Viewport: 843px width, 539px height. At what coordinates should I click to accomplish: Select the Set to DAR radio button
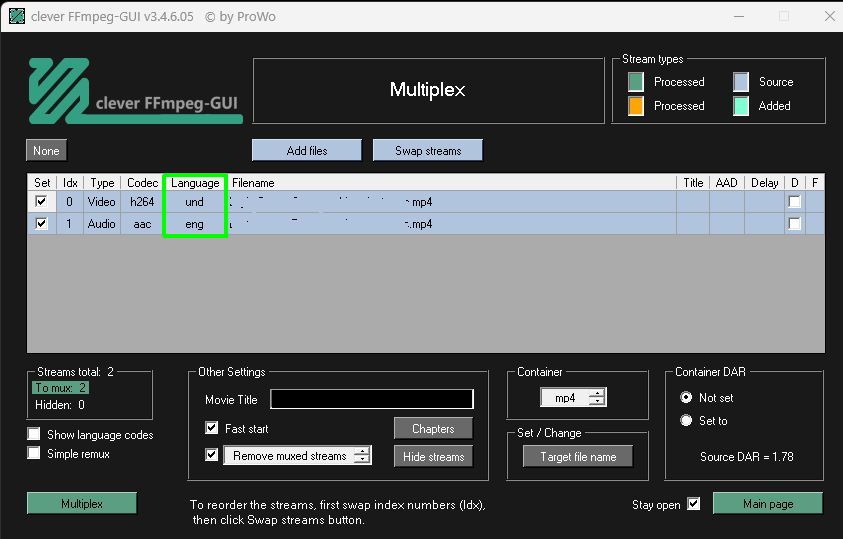tap(686, 420)
